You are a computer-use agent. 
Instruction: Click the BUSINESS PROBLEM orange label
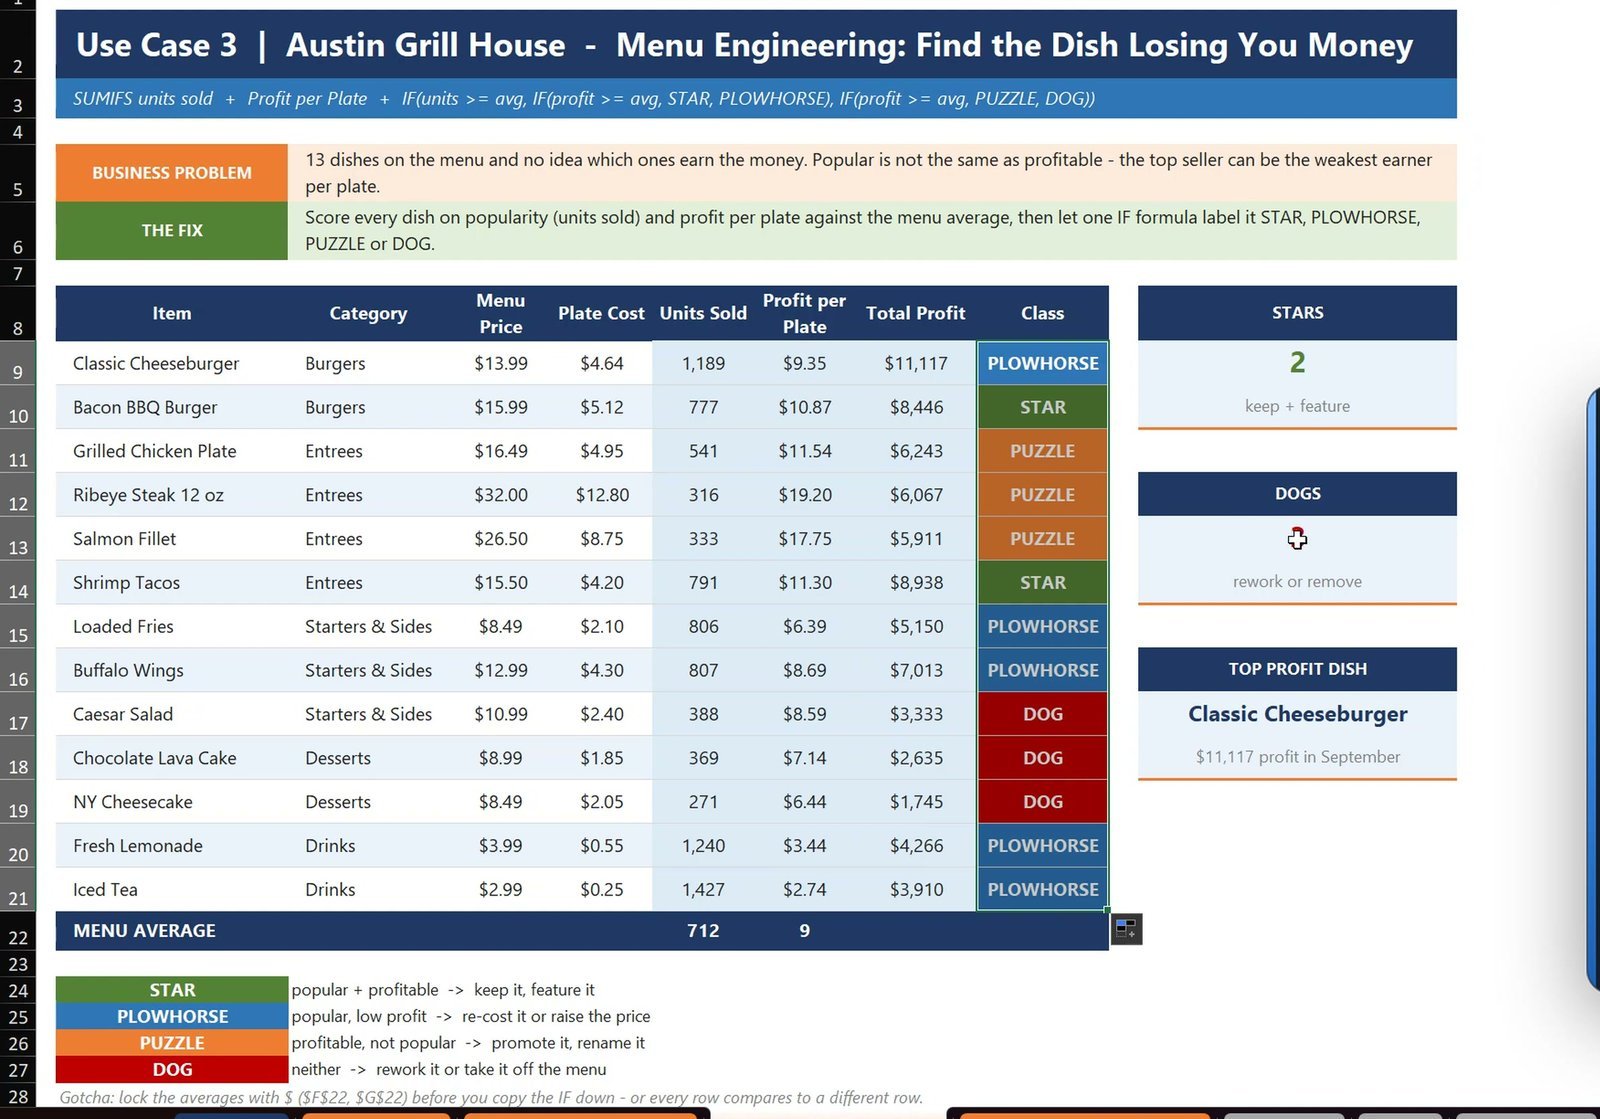click(172, 173)
